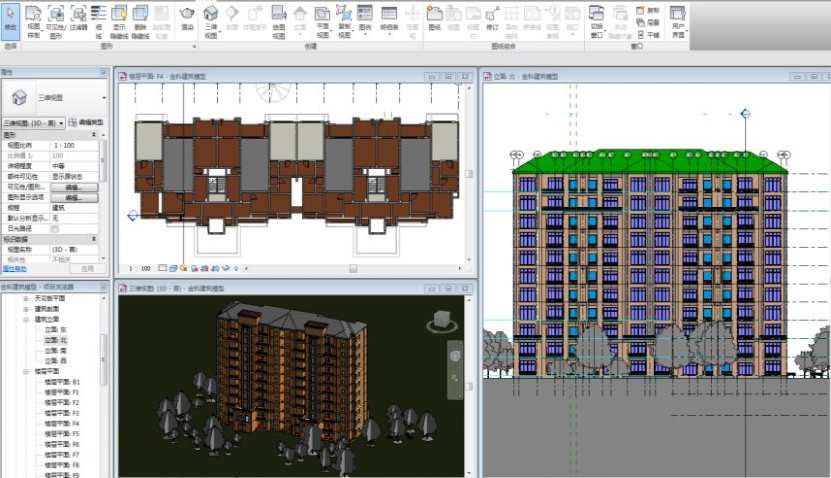The image size is (831, 478).
Task: Open floor plan 楼层平面: B1
Action: 62,382
